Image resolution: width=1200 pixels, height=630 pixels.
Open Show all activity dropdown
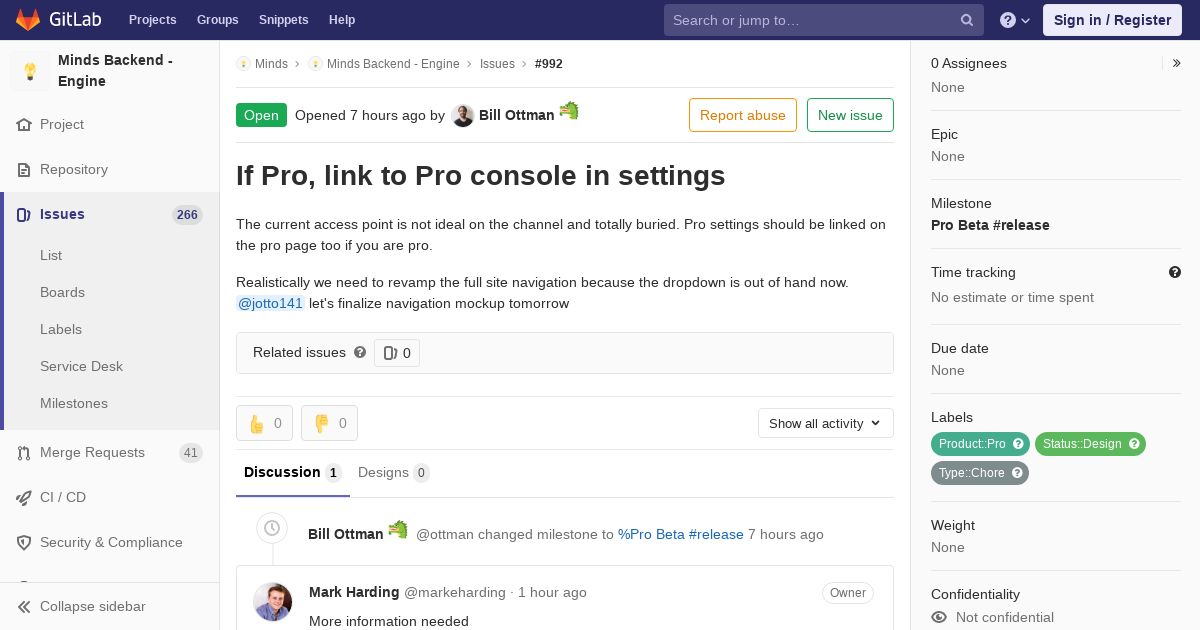click(826, 423)
